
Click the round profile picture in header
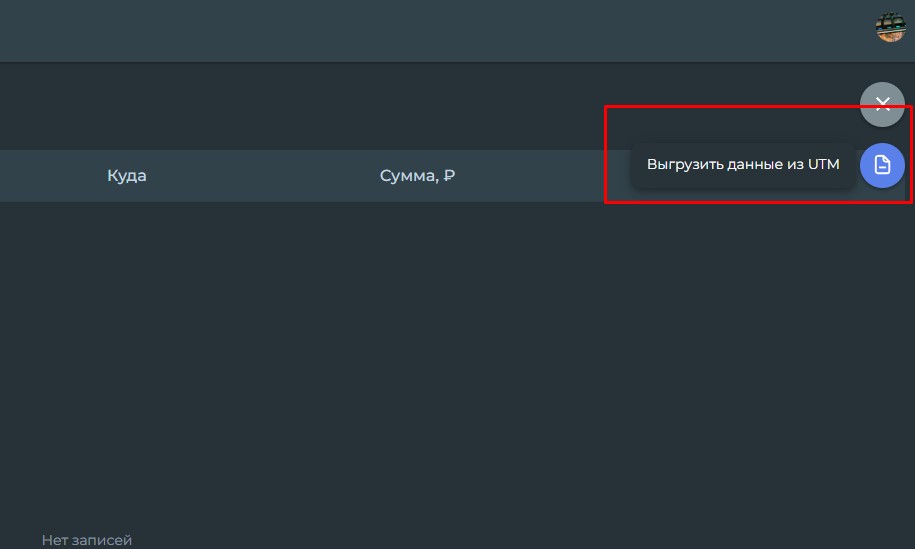(890, 27)
